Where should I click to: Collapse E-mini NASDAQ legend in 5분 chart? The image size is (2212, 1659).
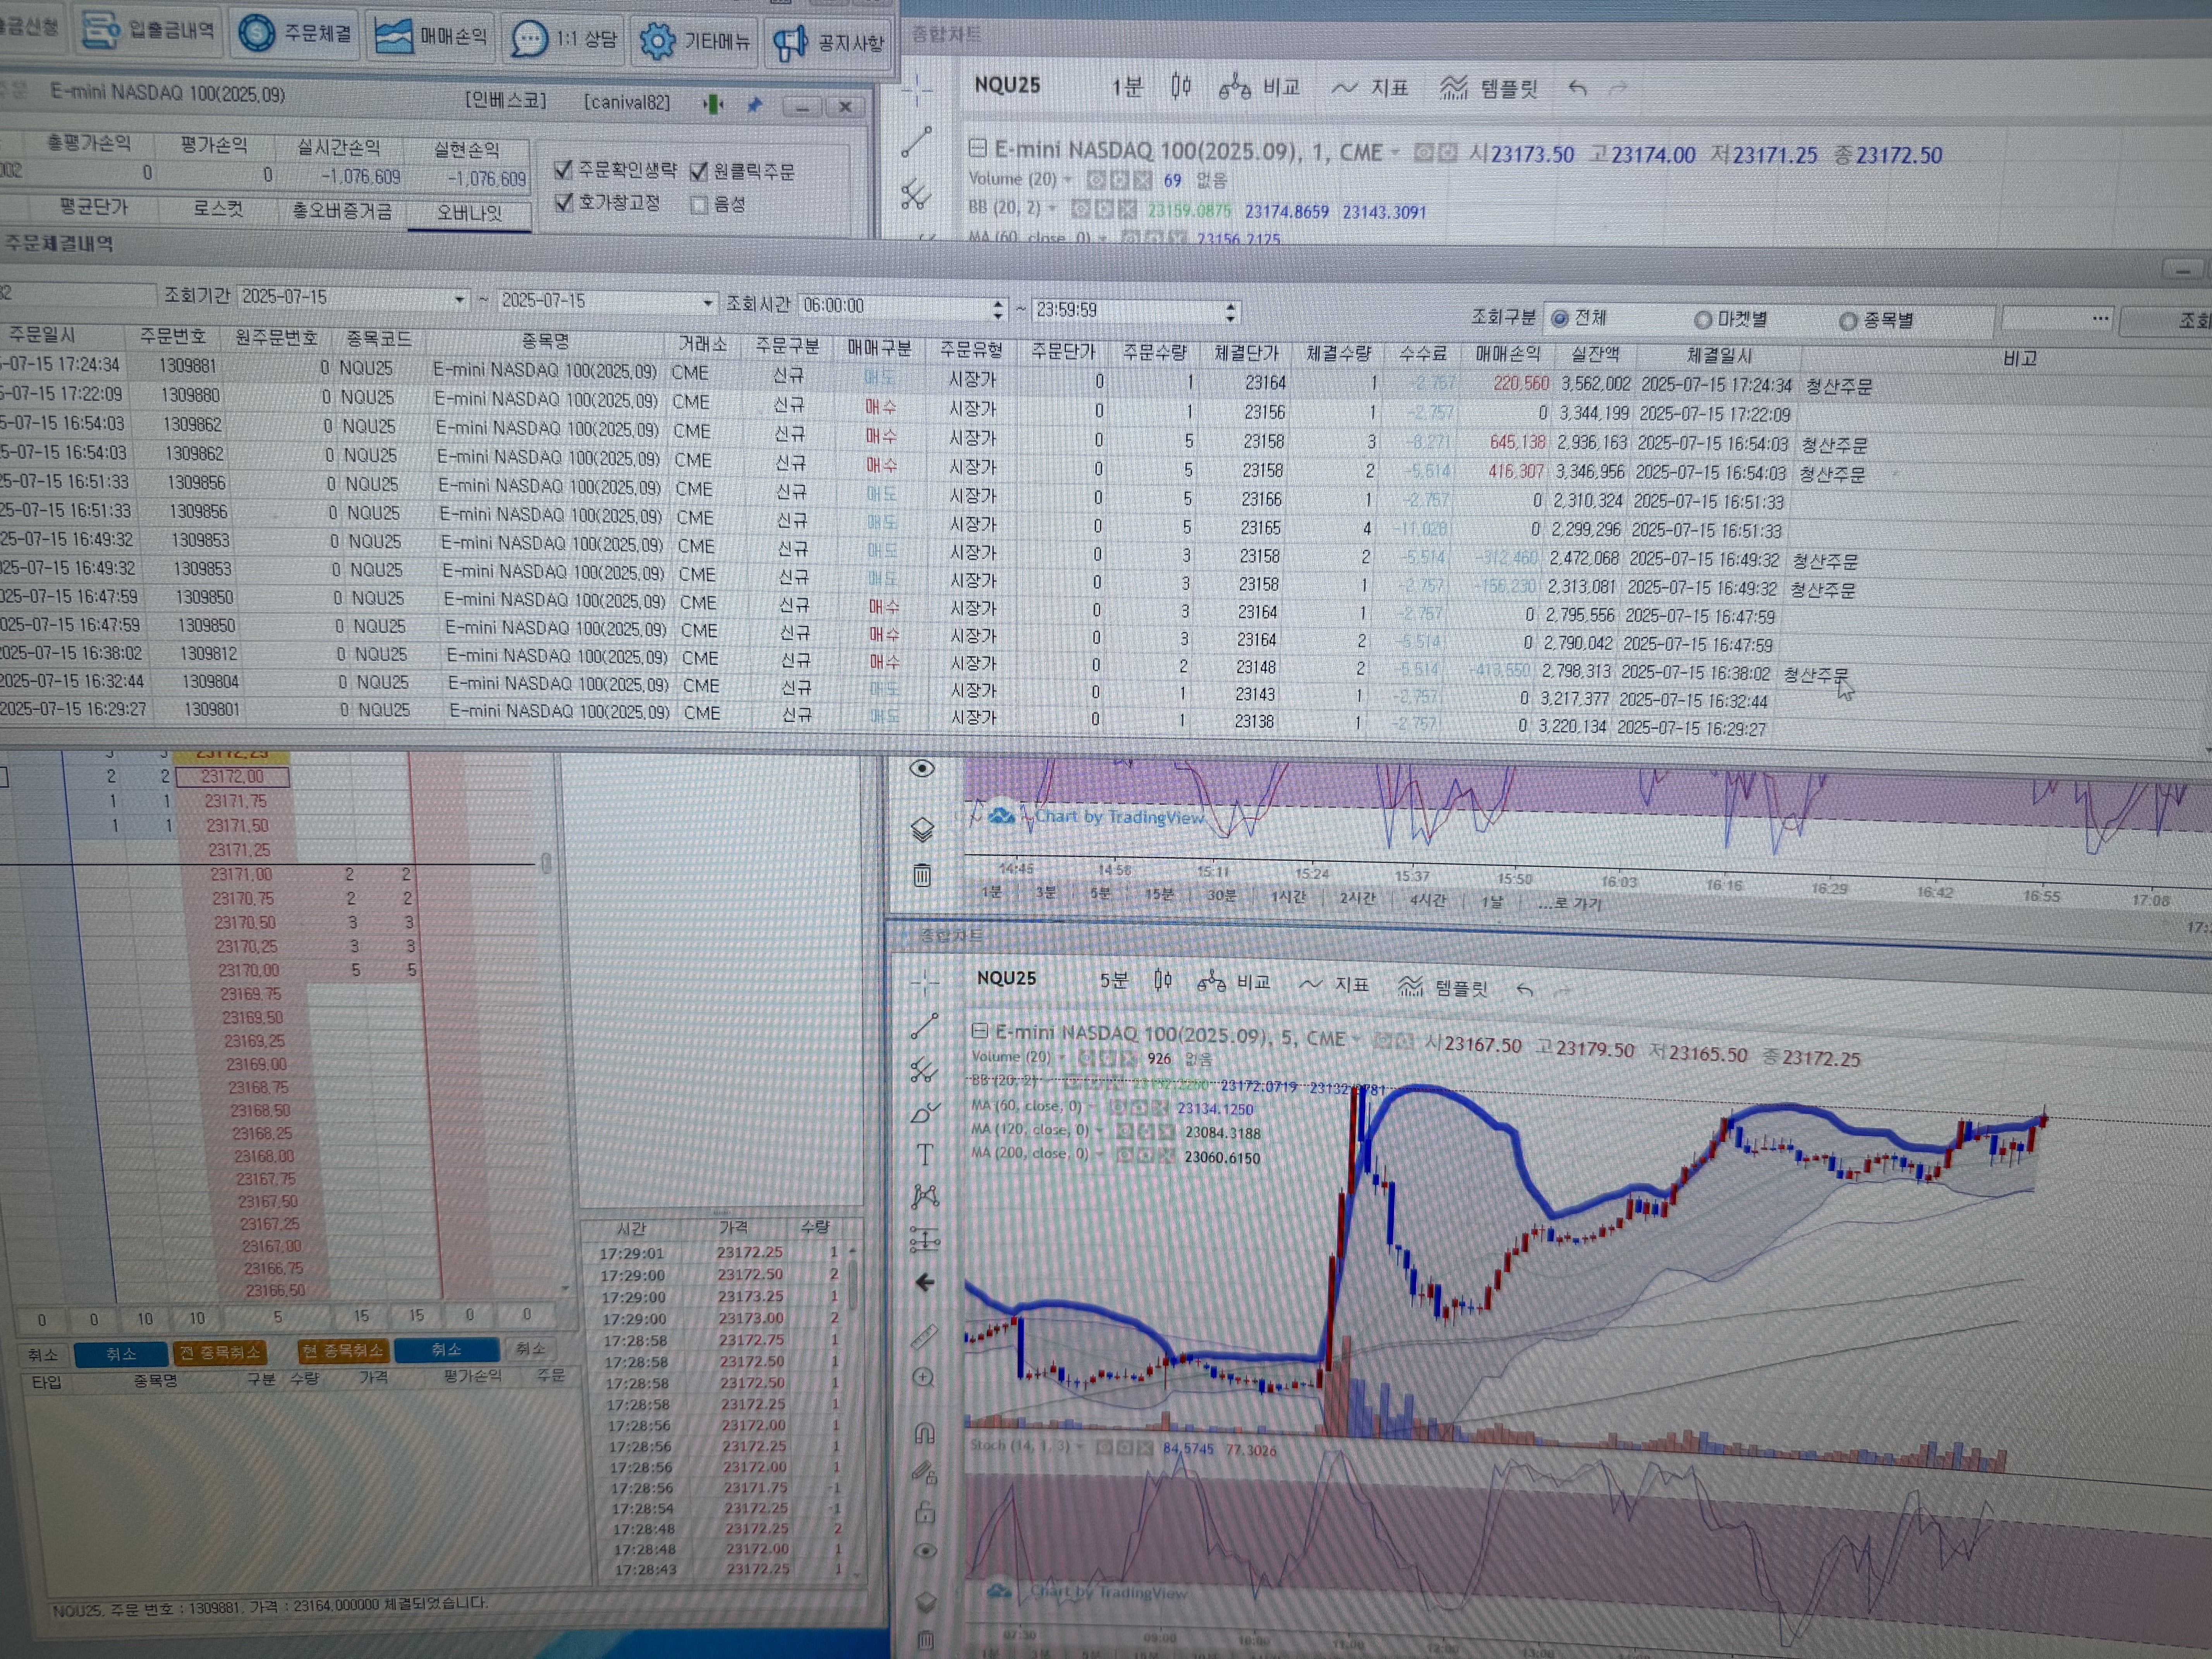pos(980,1031)
